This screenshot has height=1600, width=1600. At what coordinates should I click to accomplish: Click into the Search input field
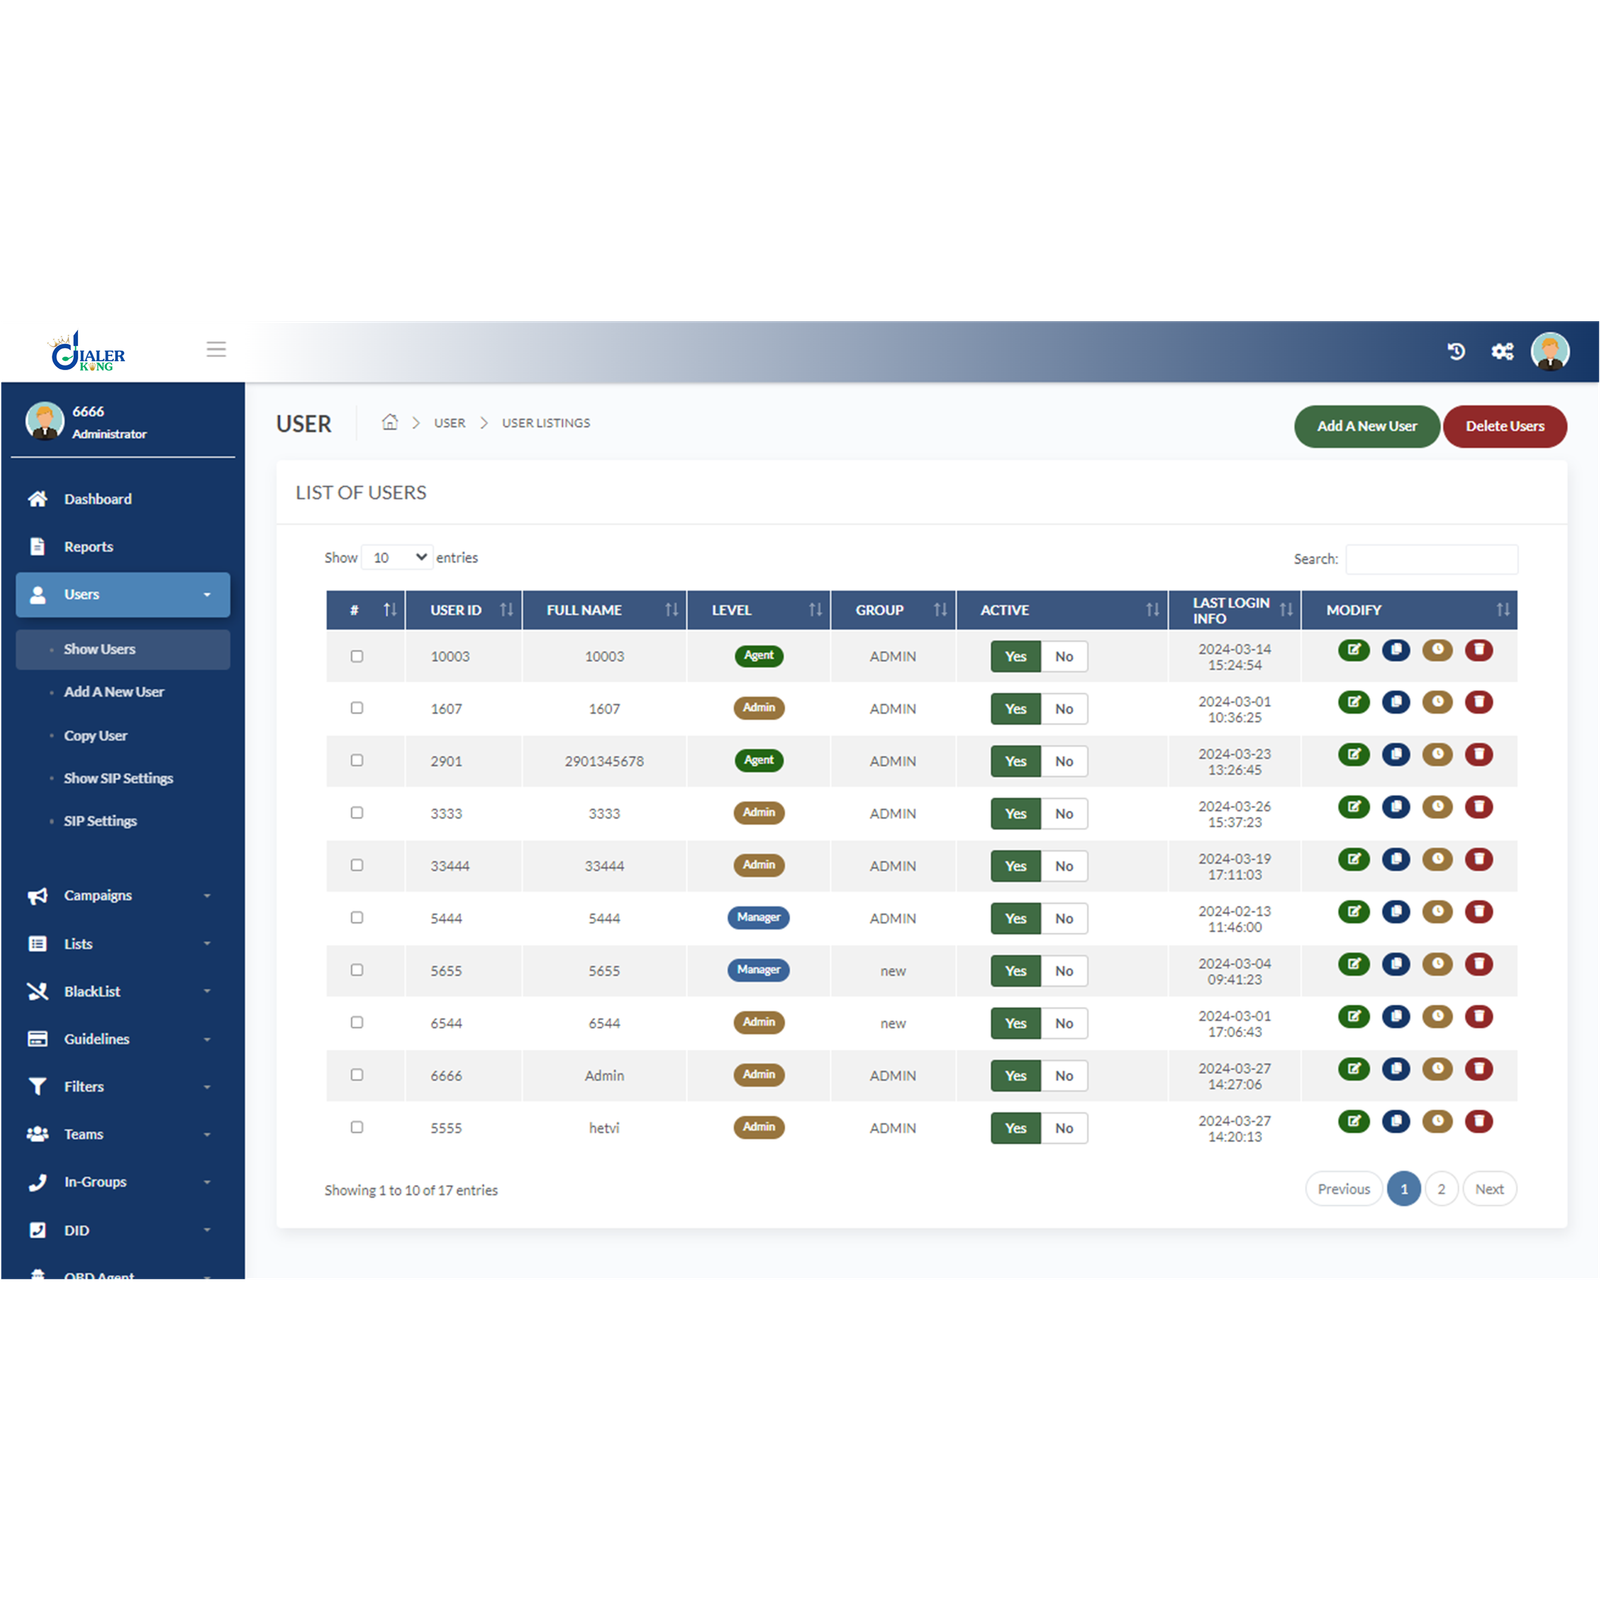point(1432,559)
